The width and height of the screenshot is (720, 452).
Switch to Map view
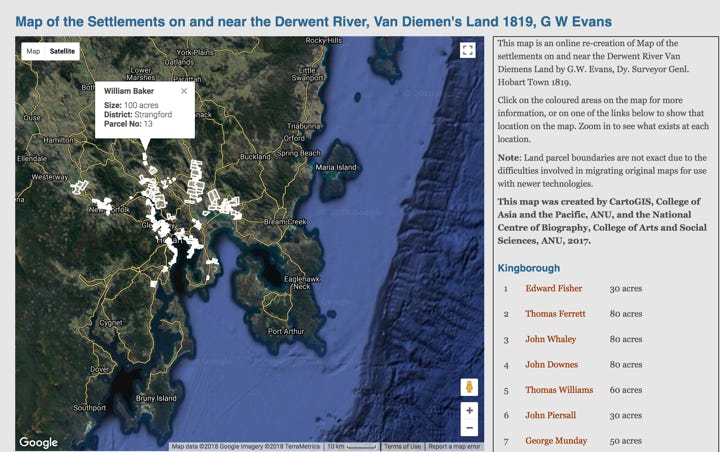34,50
